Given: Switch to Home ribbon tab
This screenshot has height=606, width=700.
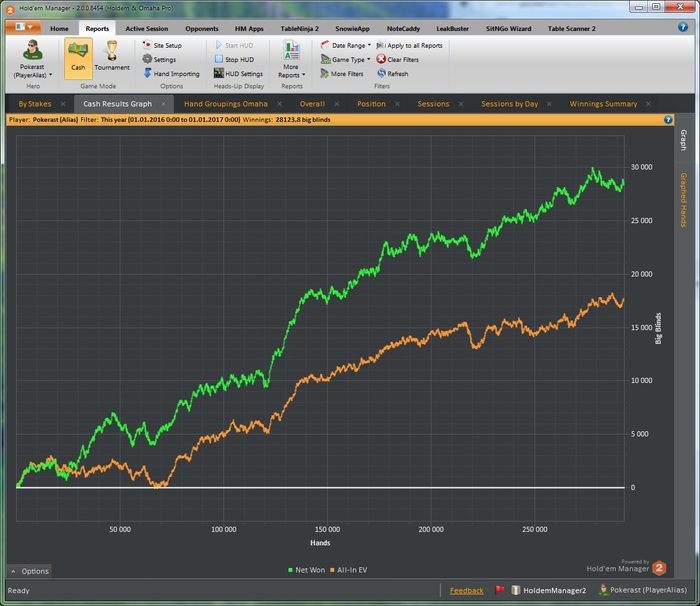Looking at the screenshot, I should pos(59,29).
